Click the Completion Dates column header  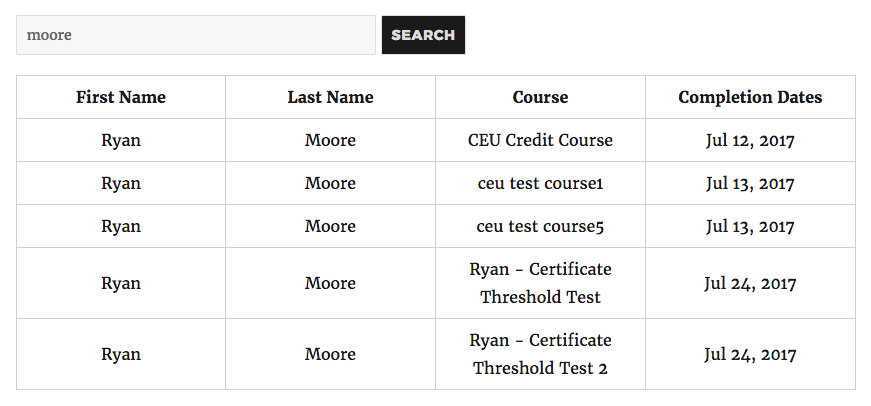(x=750, y=97)
